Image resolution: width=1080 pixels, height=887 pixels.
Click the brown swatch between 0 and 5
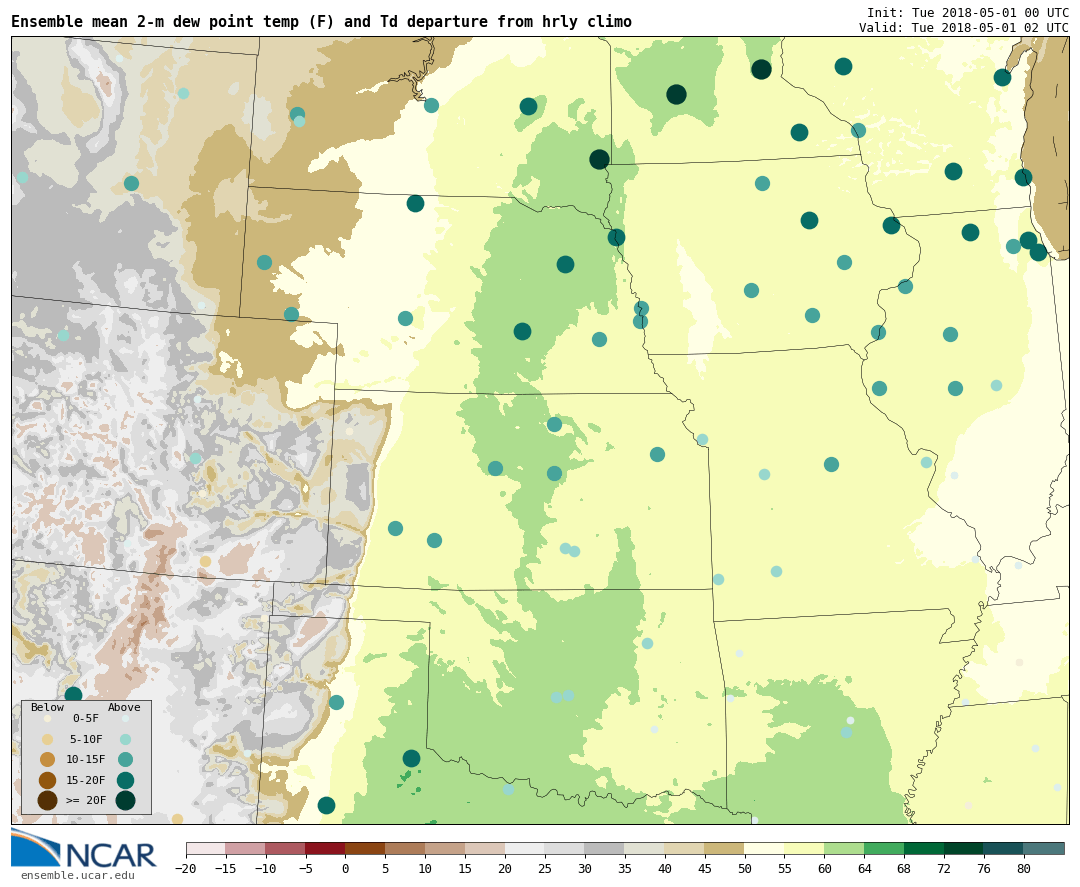(x=365, y=848)
